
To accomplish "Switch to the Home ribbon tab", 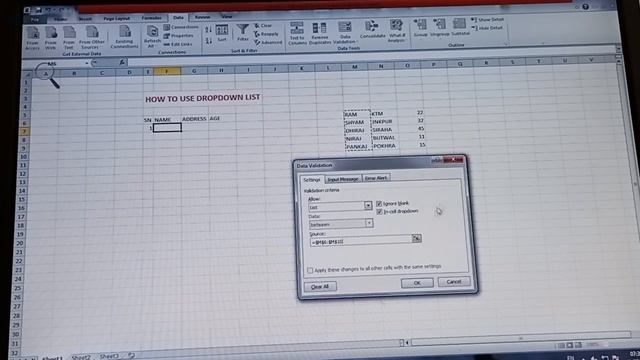I will pos(60,19).
